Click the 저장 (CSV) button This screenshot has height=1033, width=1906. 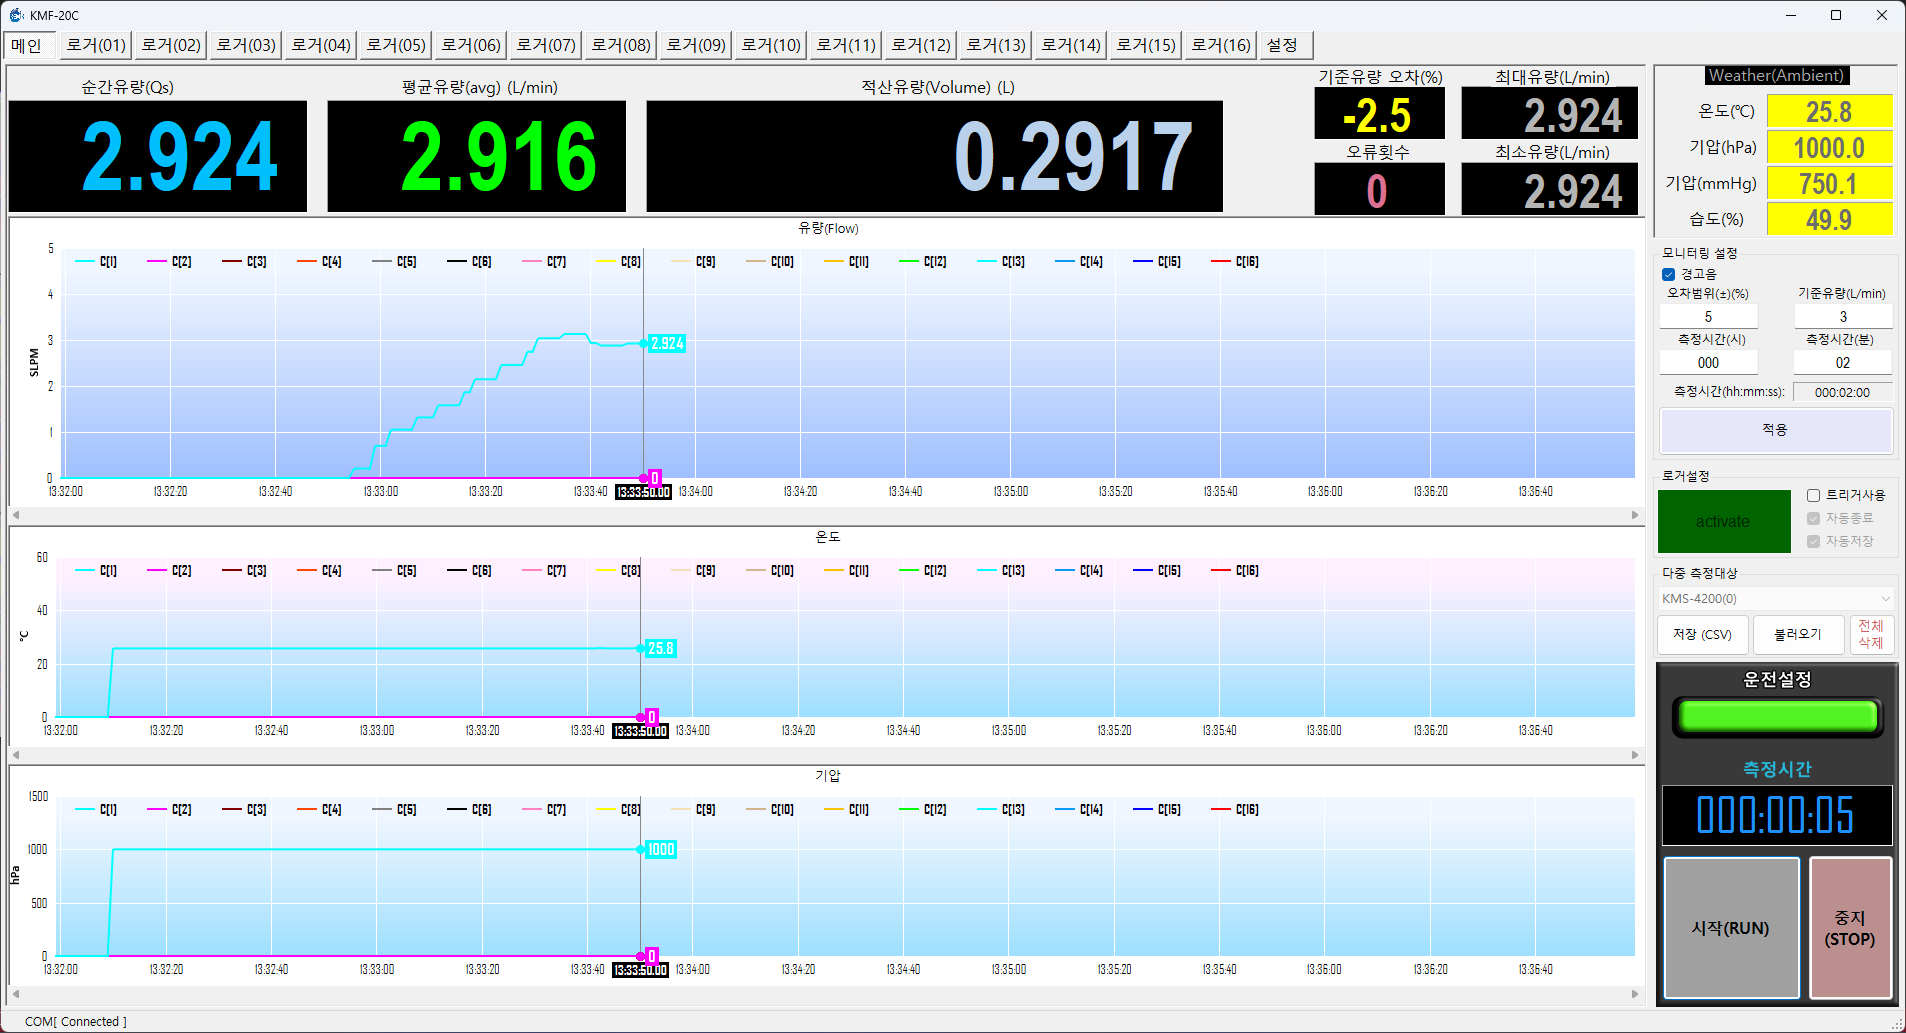point(1702,635)
